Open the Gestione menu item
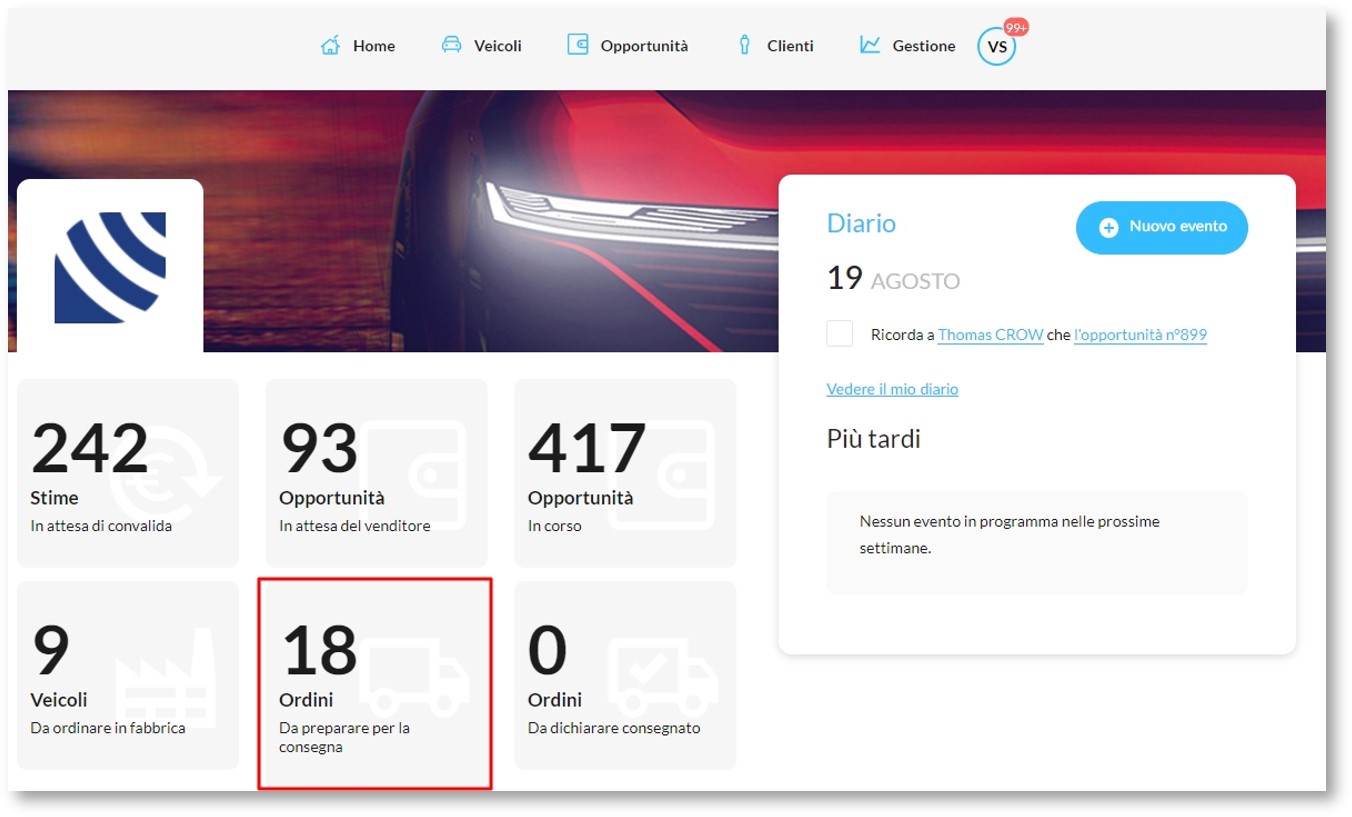 [x=908, y=45]
